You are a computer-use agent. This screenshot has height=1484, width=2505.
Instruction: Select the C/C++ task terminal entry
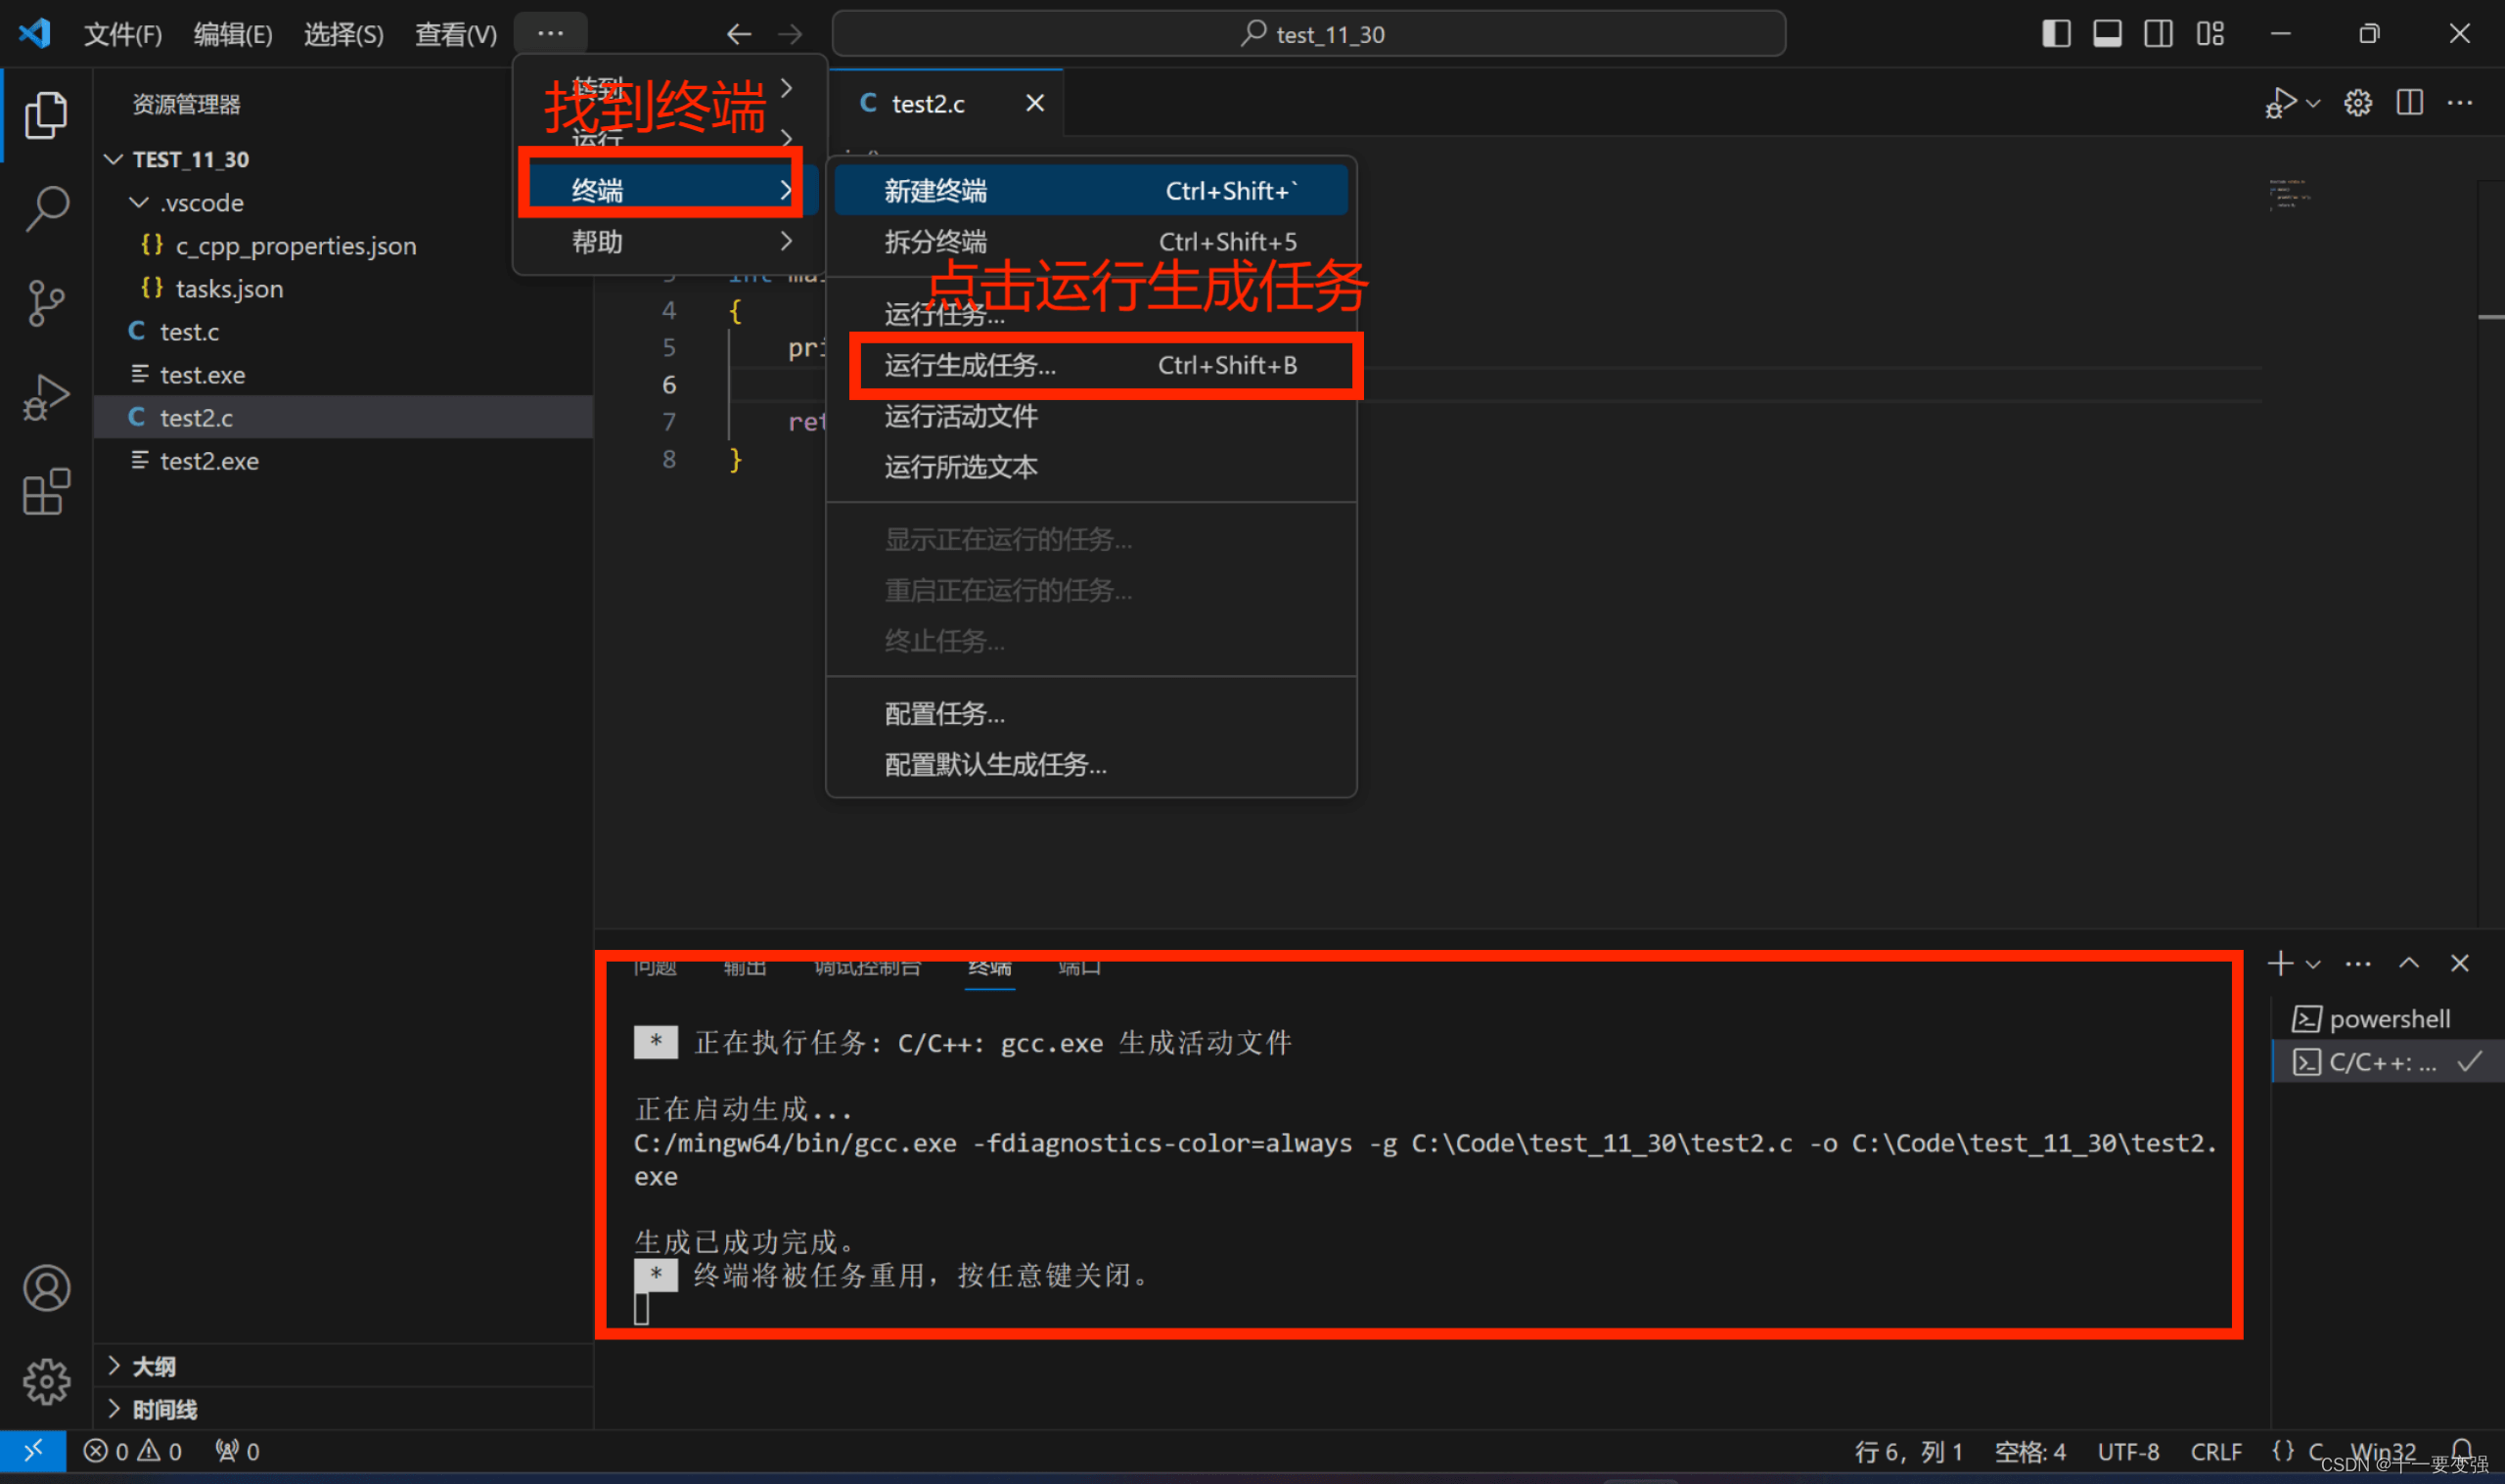[x=2388, y=1062]
